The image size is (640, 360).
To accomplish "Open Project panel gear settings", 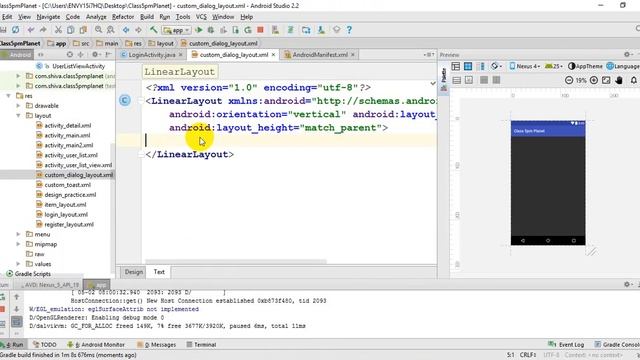I will point(95,54).
